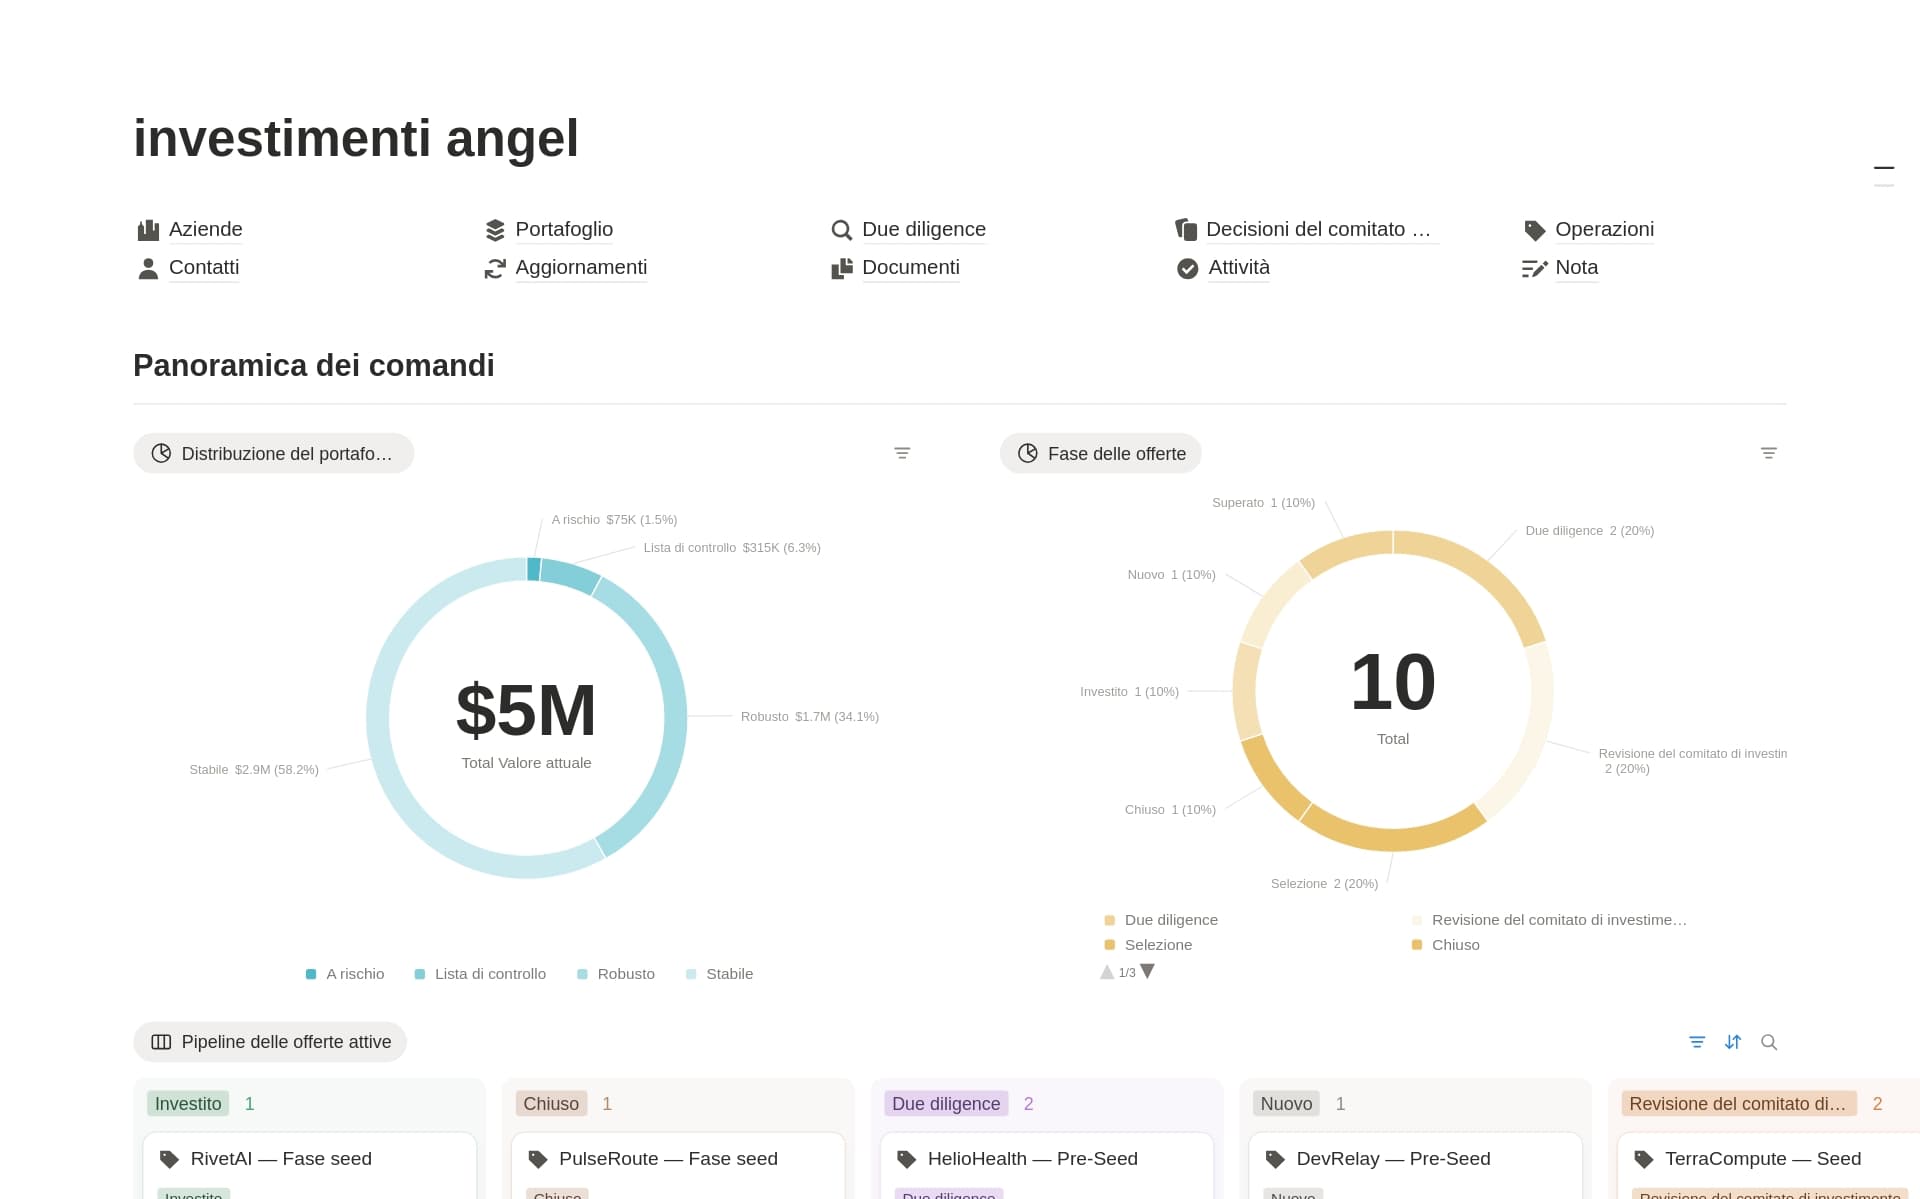This screenshot has width=1920, height=1199.
Task: Click the Aggiornamenti refresh arrows icon
Action: pyautogui.click(x=495, y=268)
